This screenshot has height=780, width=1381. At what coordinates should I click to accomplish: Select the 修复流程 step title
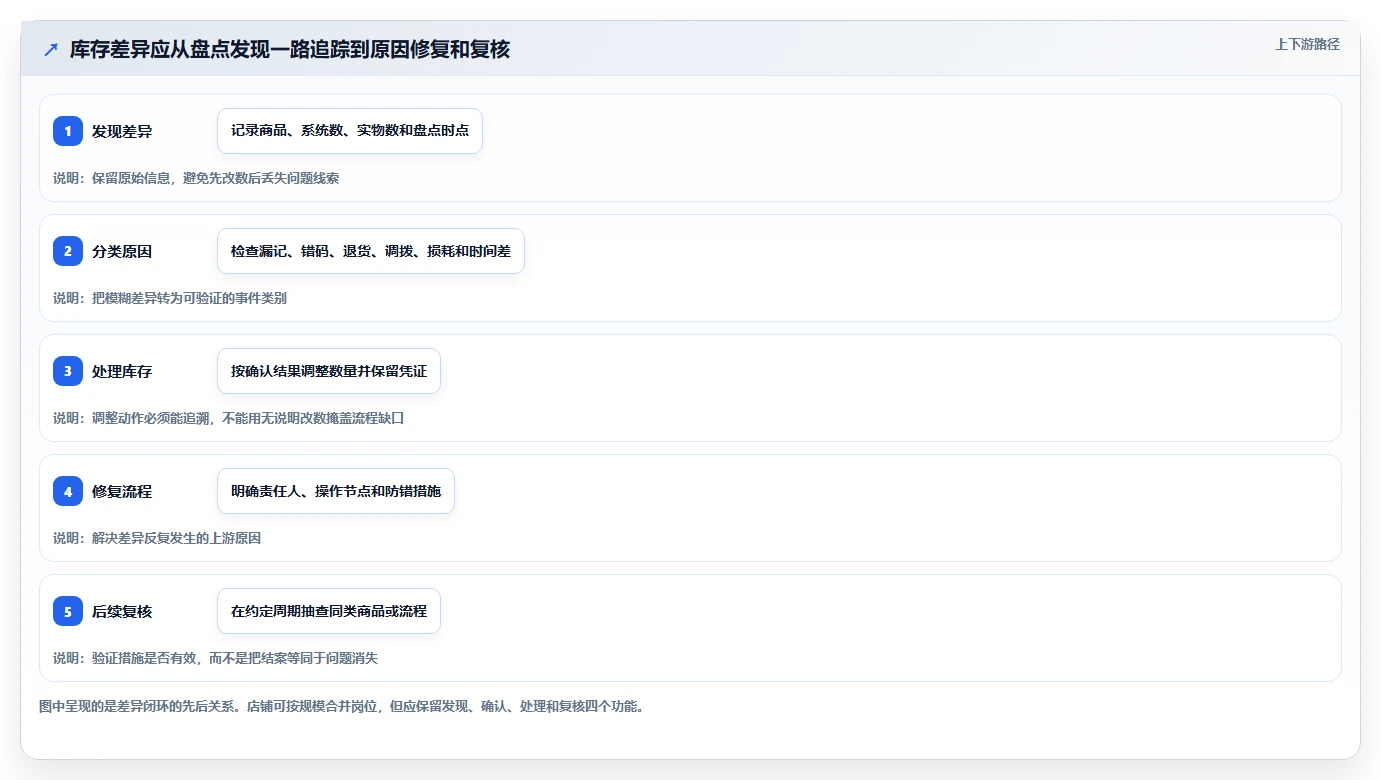coord(122,491)
